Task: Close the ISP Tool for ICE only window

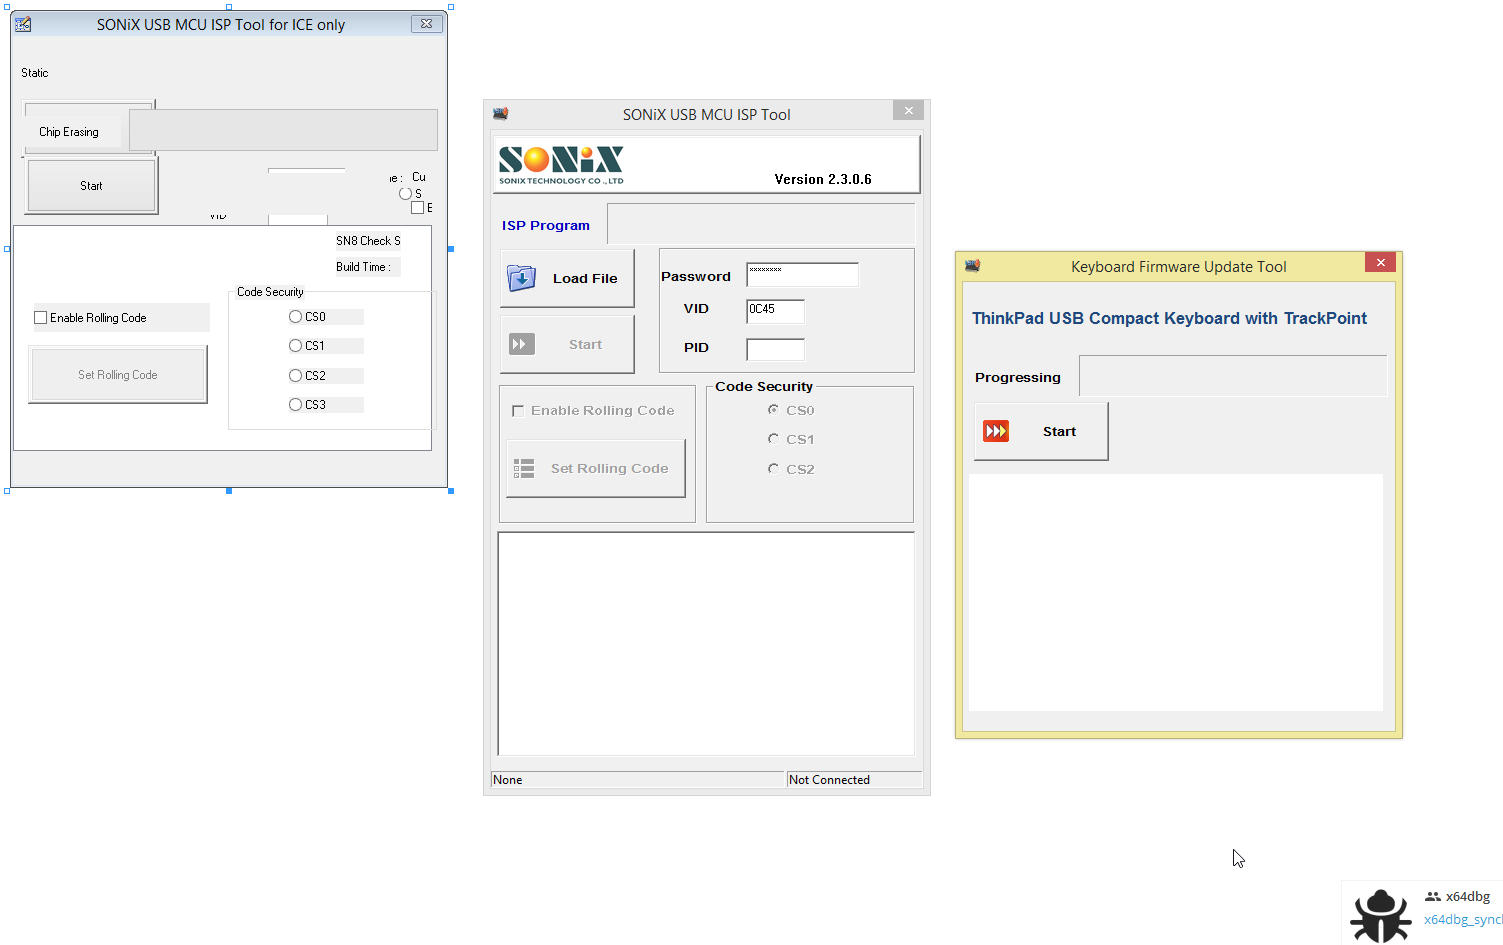Action: click(426, 24)
